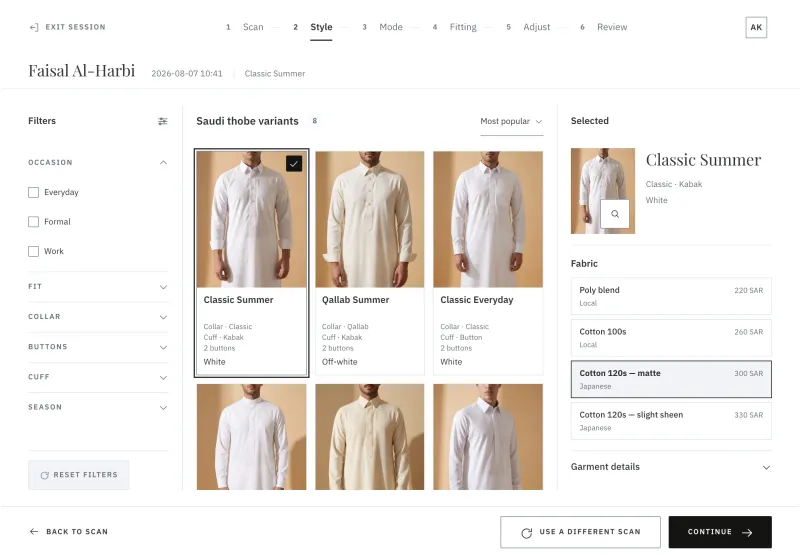Click the Off-white color label
800x559 pixels.
click(339, 362)
